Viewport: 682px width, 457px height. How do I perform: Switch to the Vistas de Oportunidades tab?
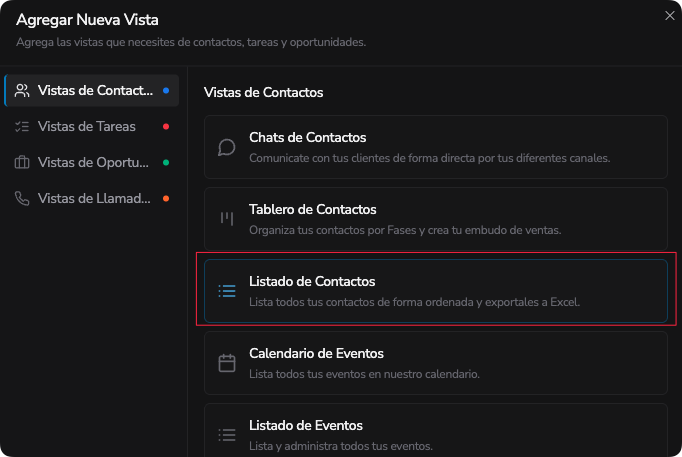pos(92,163)
